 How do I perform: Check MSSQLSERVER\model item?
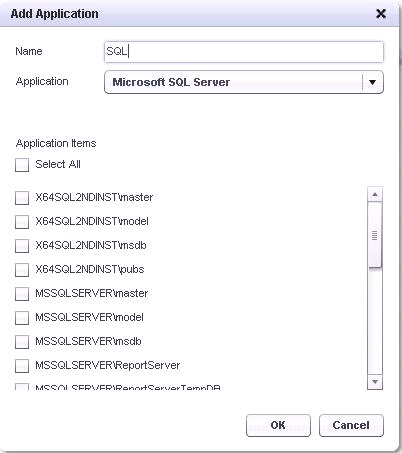[22, 318]
